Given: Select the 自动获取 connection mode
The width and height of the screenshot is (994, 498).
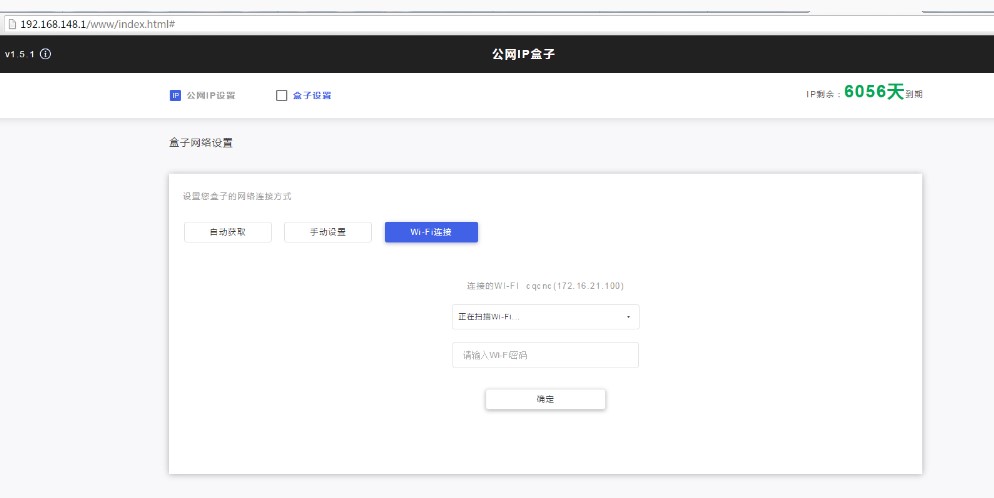Looking at the screenshot, I should tap(227, 232).
